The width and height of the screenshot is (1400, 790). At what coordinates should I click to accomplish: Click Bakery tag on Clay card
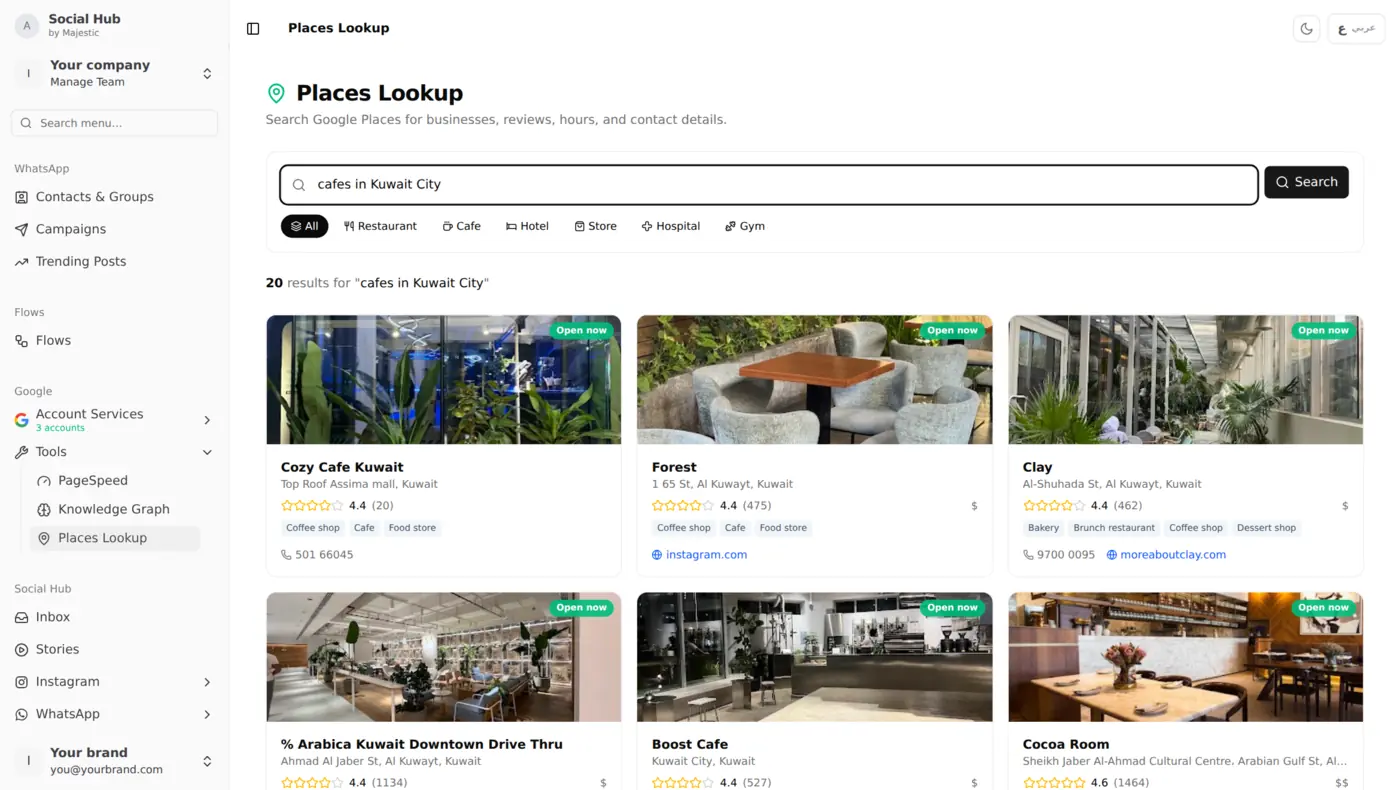click(x=1043, y=528)
